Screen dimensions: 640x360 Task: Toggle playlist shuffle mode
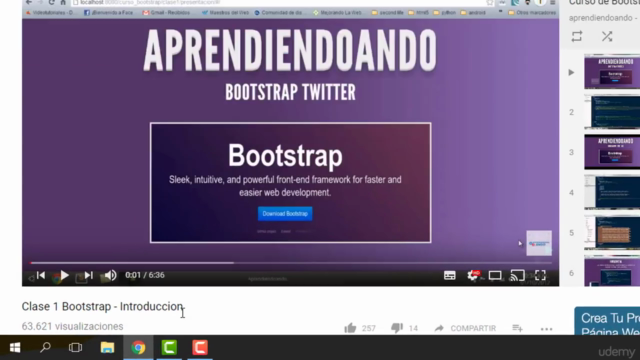pos(607,37)
